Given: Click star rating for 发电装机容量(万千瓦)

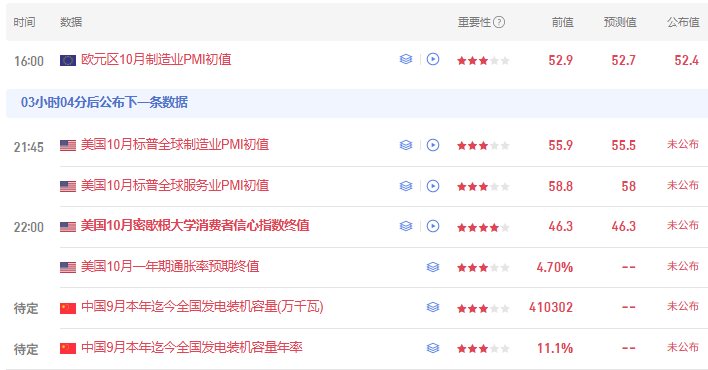Looking at the screenshot, I should (483, 309).
